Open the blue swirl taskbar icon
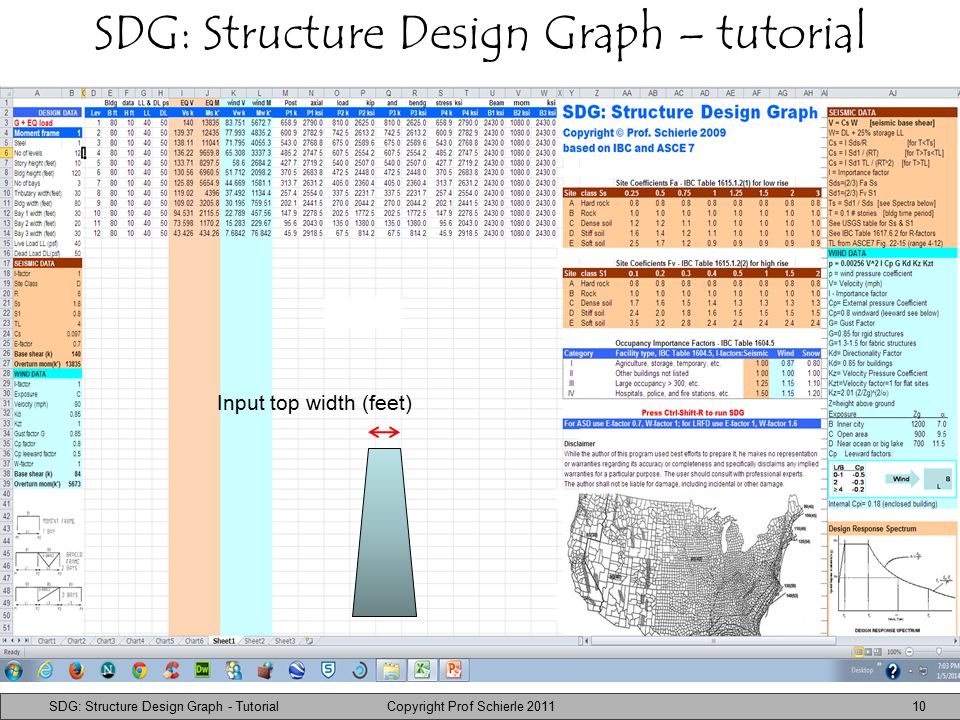 tap(359, 670)
